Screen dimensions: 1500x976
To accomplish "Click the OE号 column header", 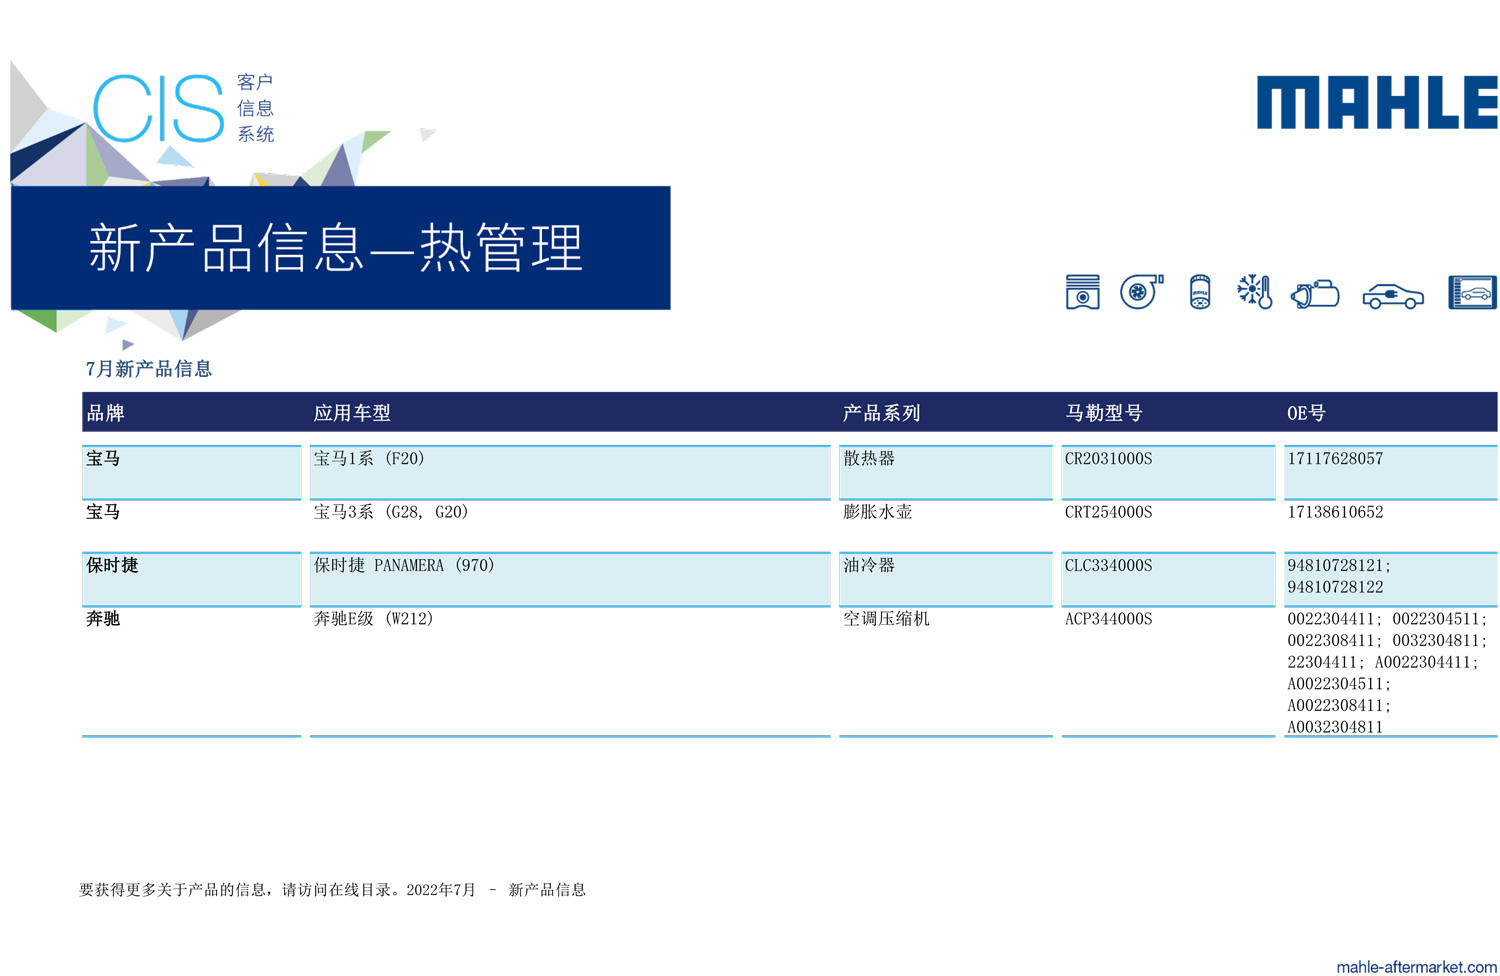I will click(x=1306, y=413).
